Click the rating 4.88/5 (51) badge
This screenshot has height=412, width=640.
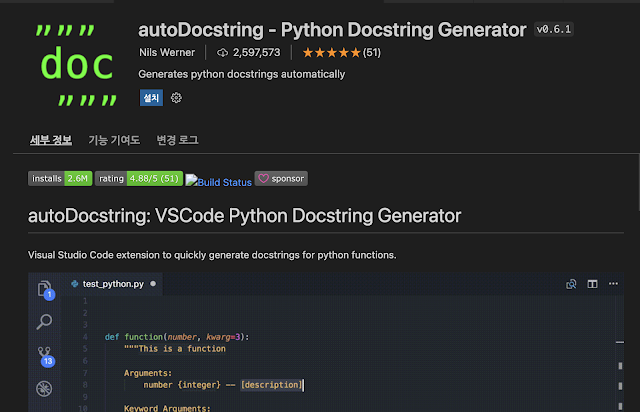(x=139, y=178)
